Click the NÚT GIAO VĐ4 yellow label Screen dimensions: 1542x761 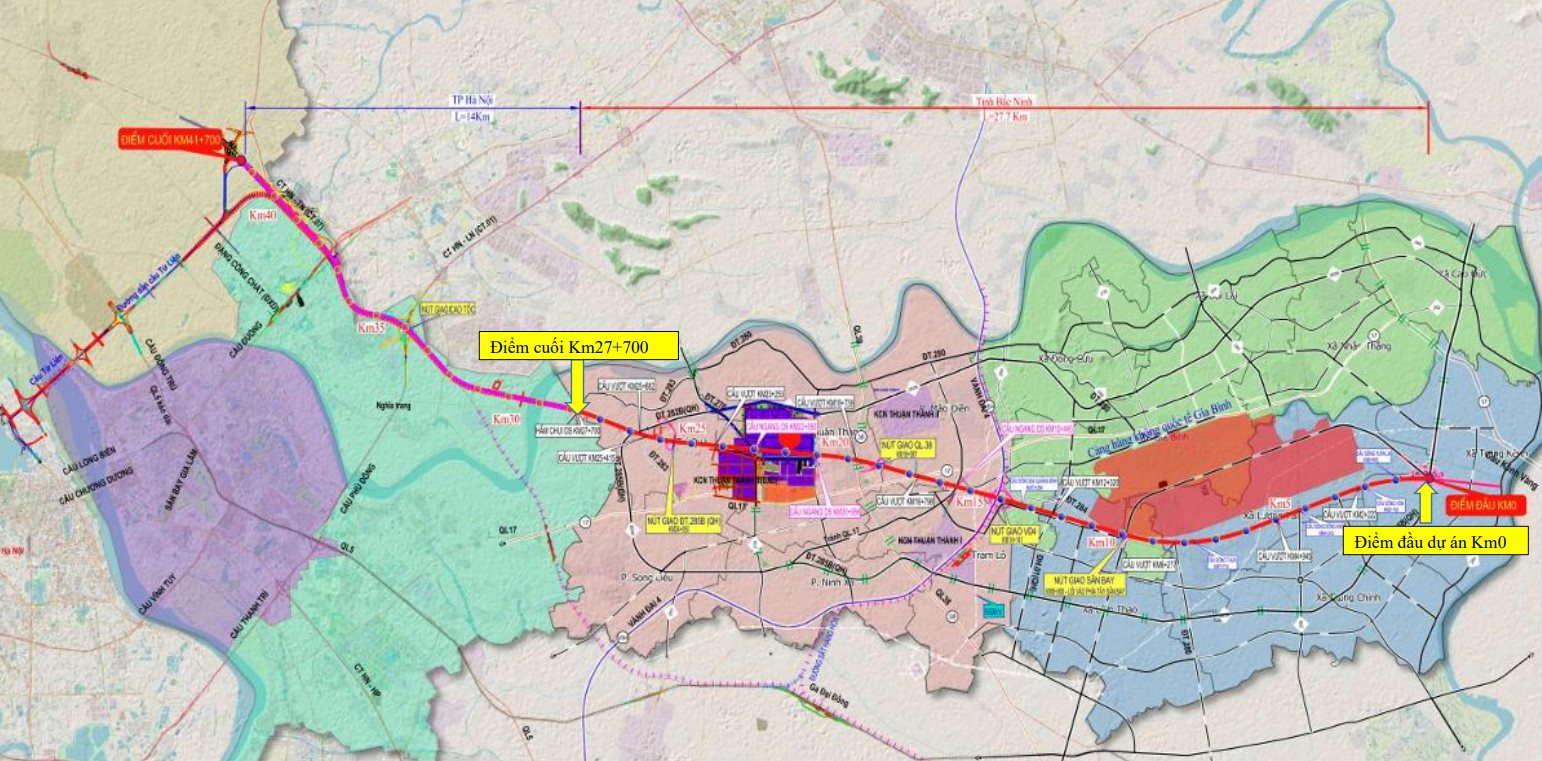click(x=1013, y=533)
